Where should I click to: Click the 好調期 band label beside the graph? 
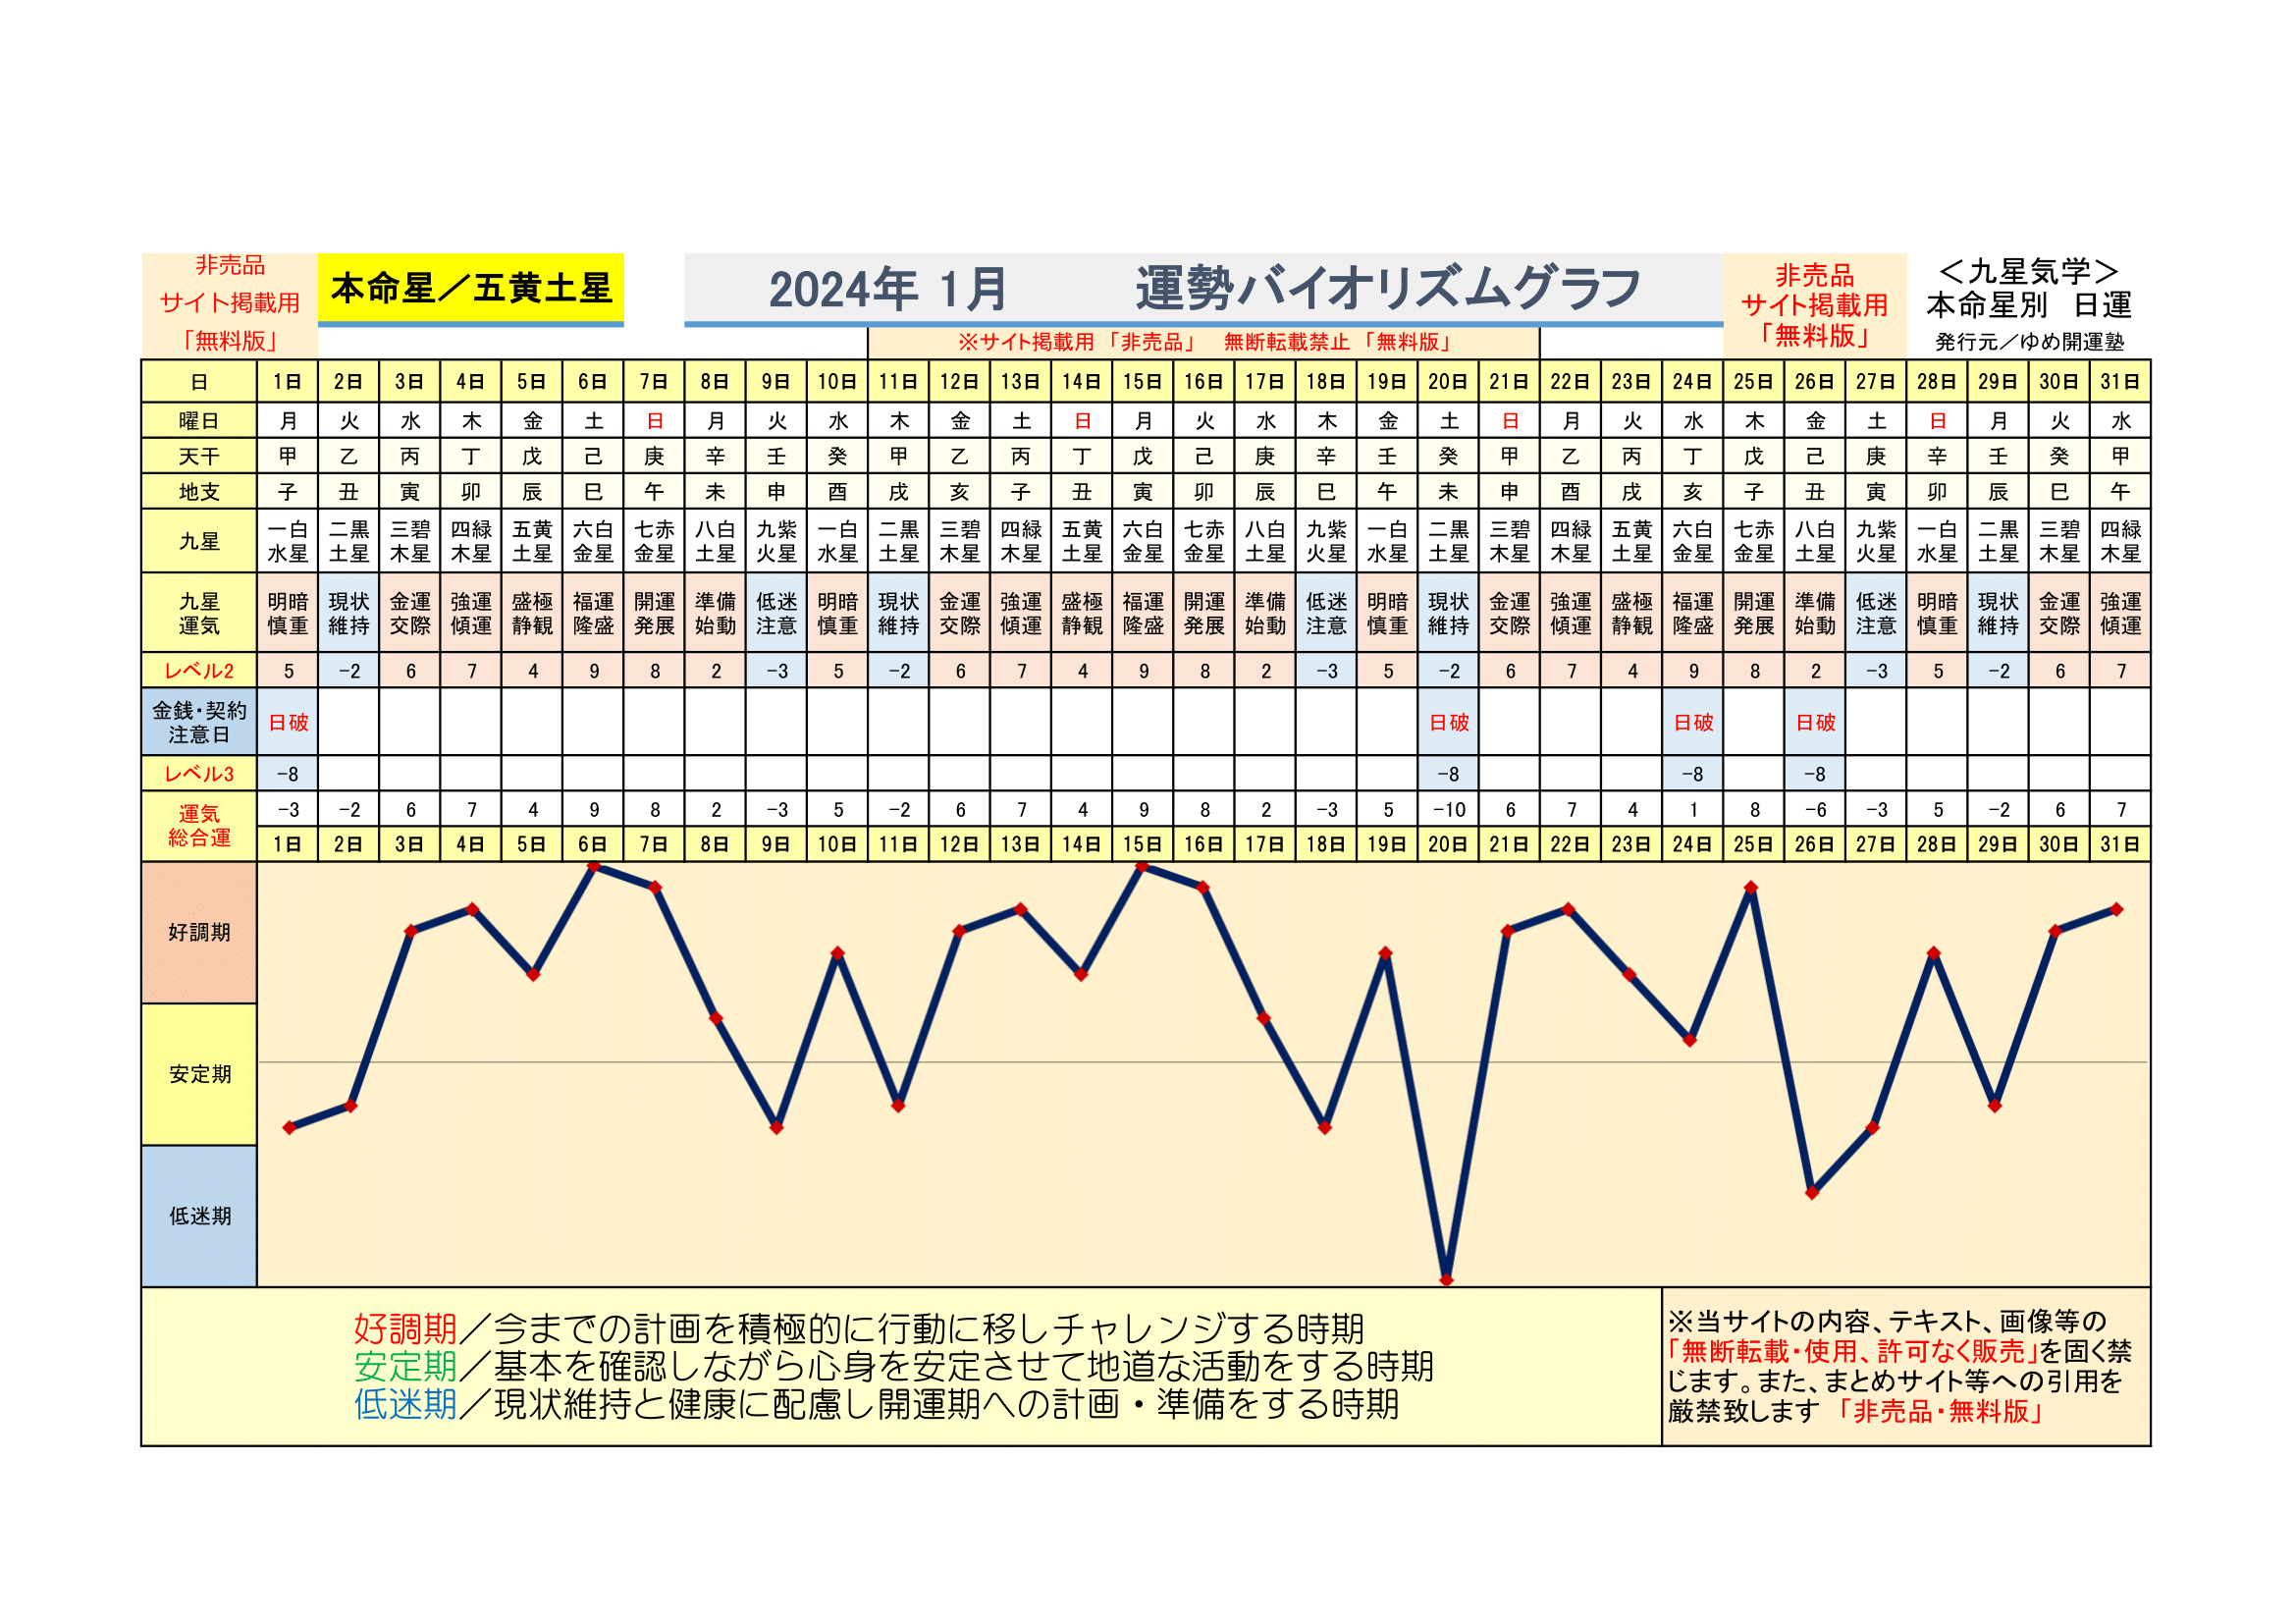coord(199,932)
